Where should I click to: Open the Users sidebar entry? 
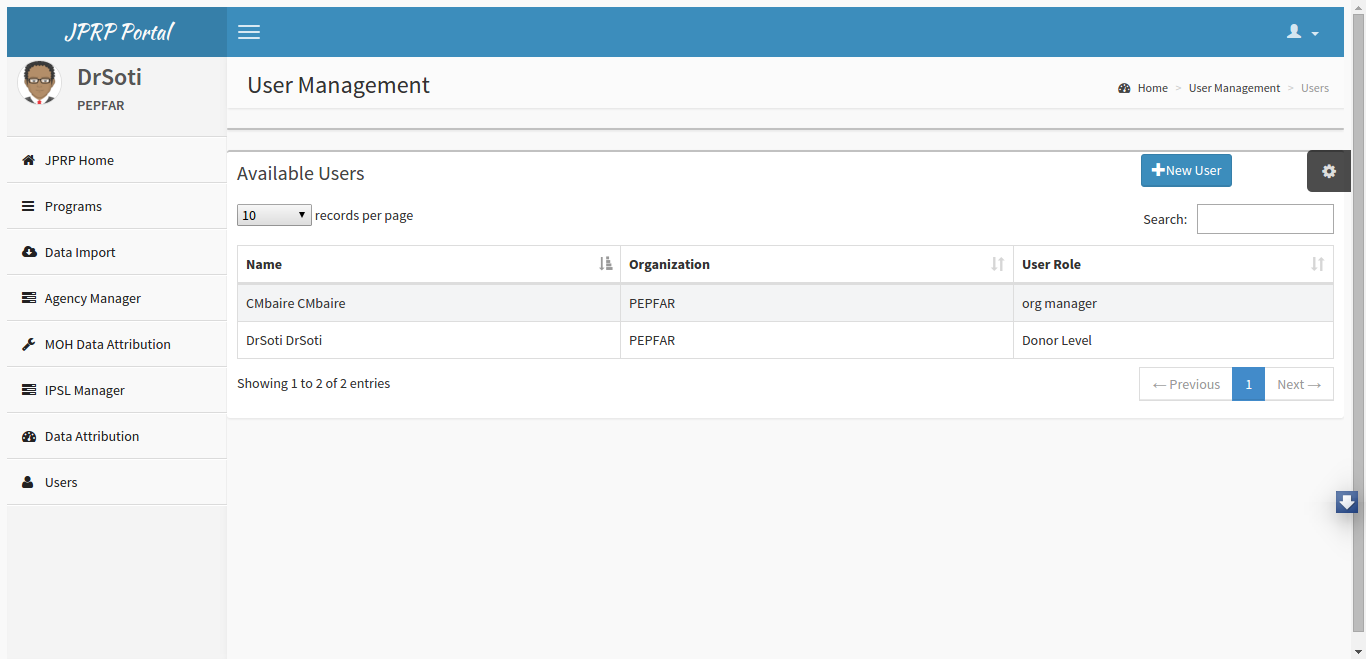tap(117, 482)
